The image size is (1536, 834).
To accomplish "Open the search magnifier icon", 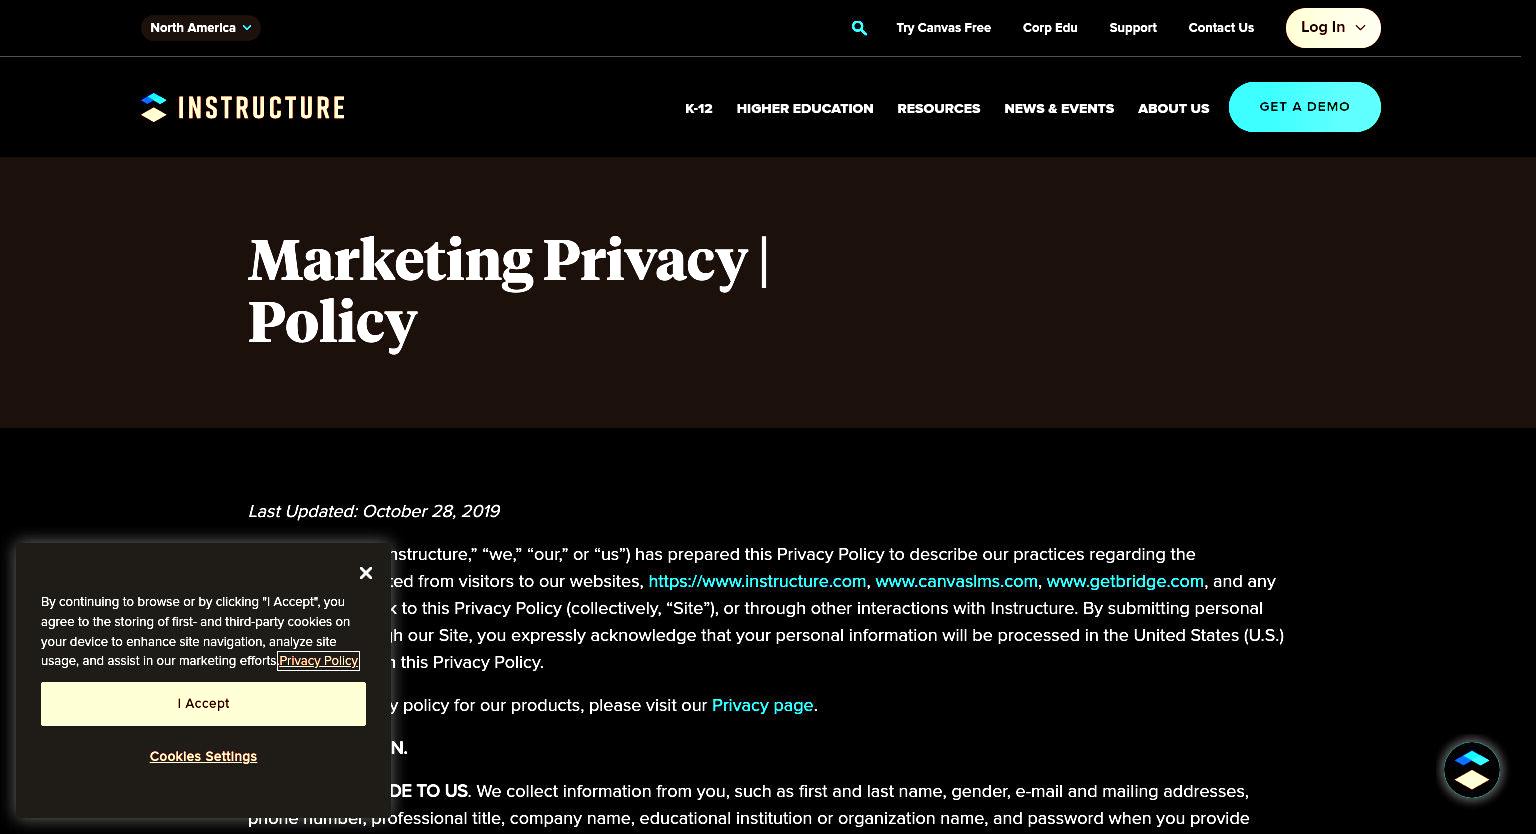I will 859,28.
